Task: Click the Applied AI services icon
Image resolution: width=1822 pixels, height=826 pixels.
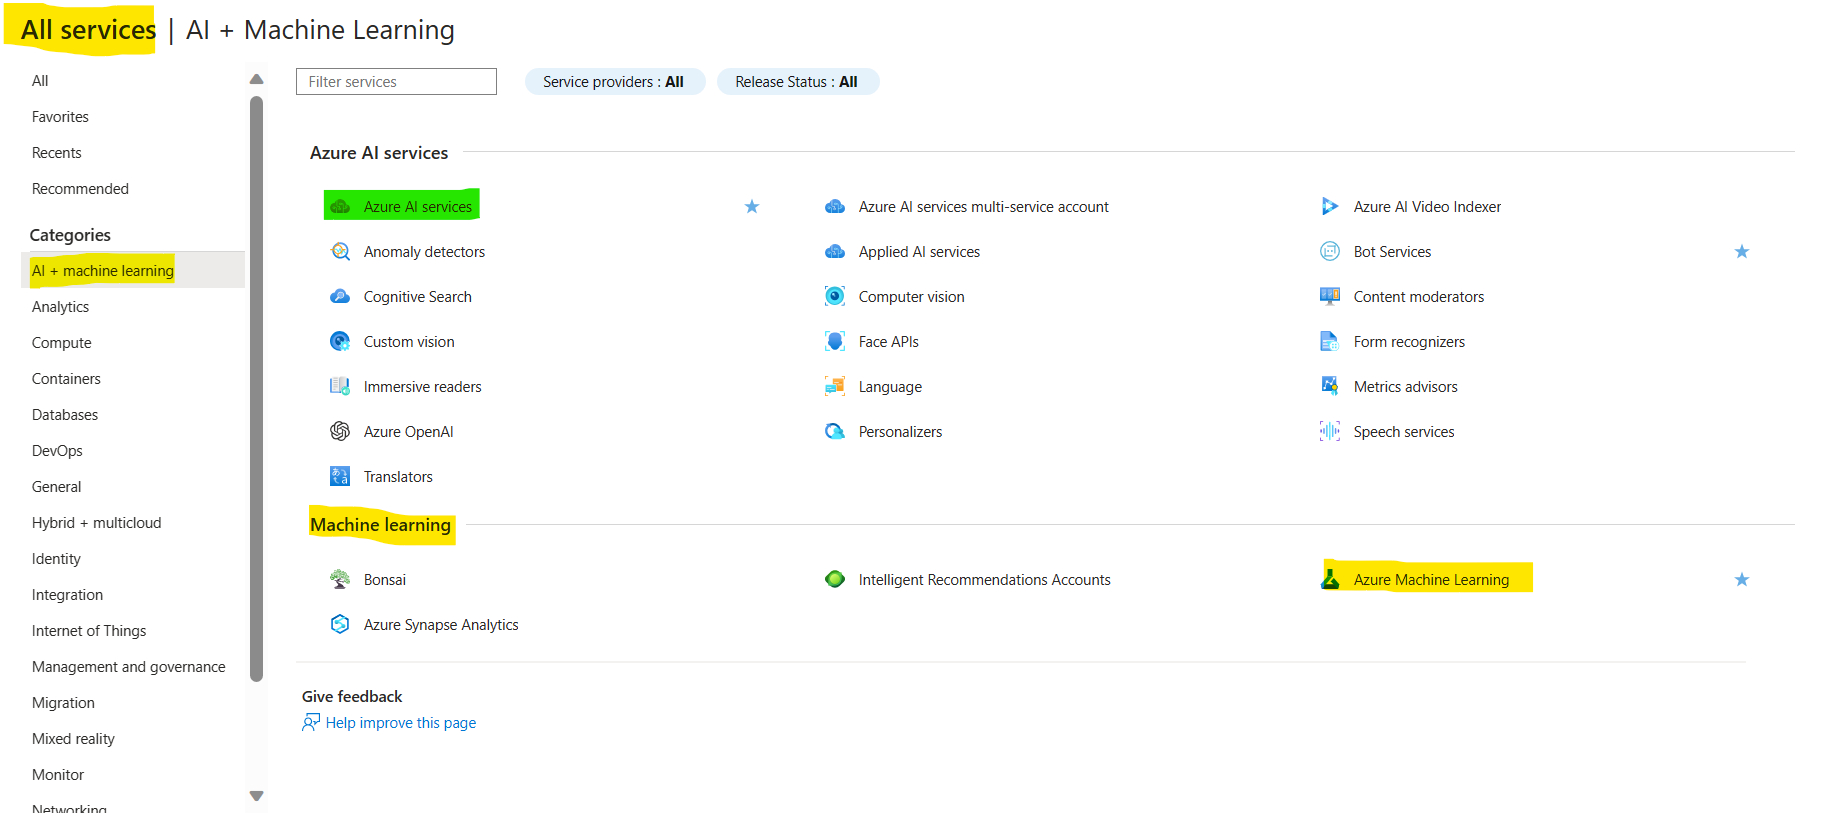Action: (x=835, y=252)
